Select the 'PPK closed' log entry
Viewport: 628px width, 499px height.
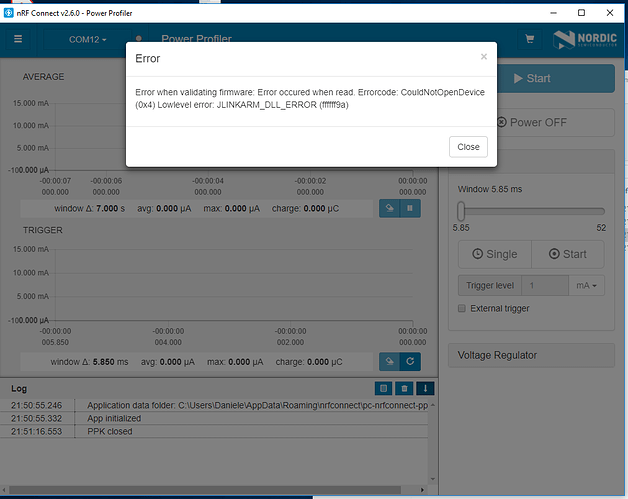pos(214,431)
